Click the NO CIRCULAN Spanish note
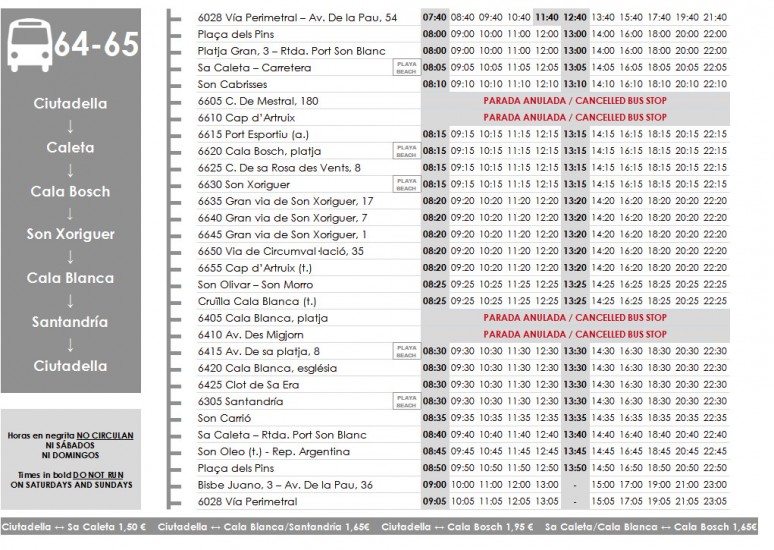This screenshot has width=774, height=550. pos(71,446)
